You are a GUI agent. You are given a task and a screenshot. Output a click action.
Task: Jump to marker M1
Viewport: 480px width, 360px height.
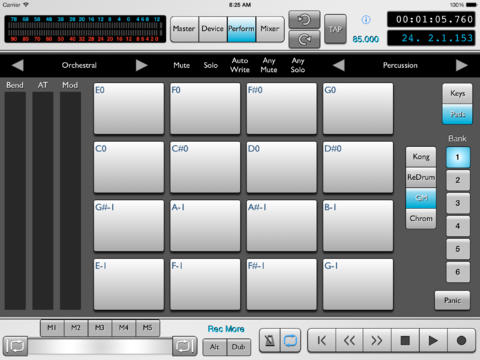(x=52, y=328)
